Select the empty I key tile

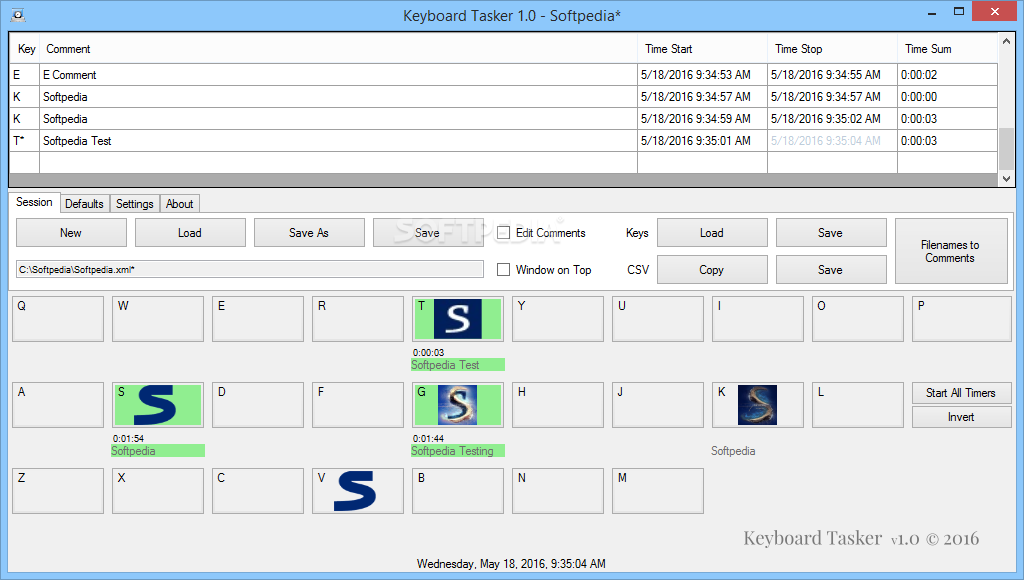[758, 319]
